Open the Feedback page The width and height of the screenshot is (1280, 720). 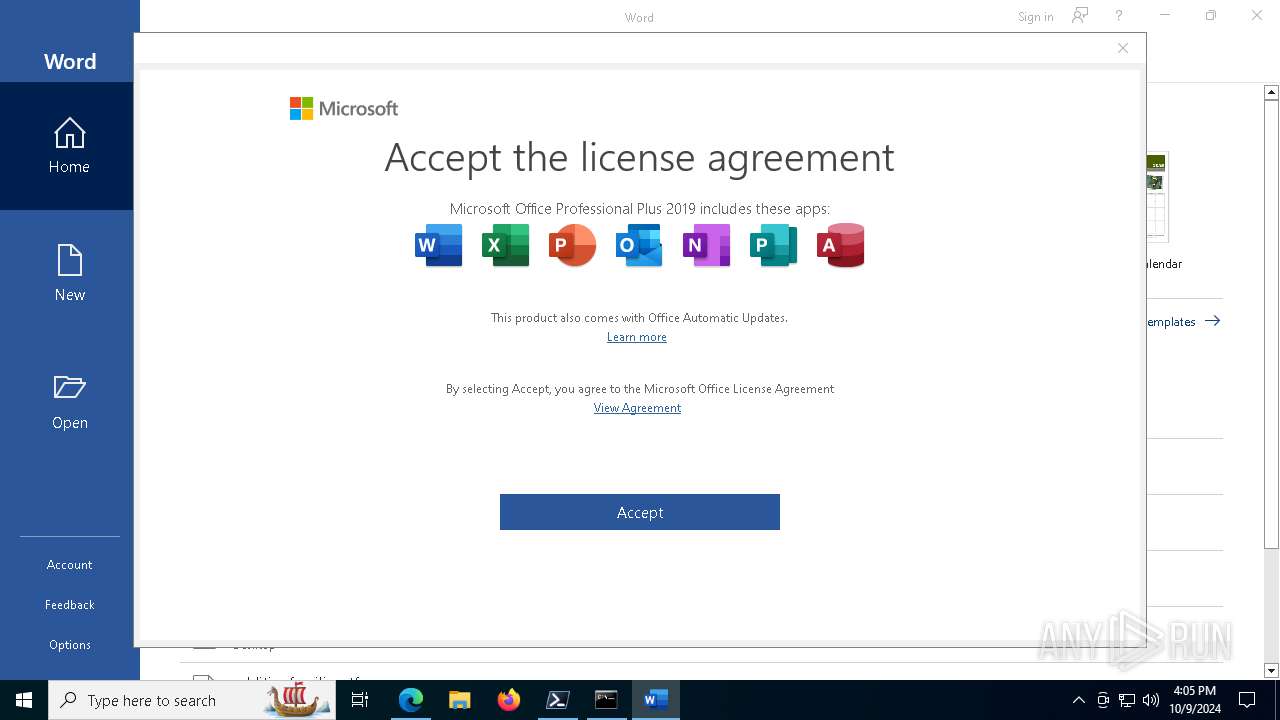(69, 605)
